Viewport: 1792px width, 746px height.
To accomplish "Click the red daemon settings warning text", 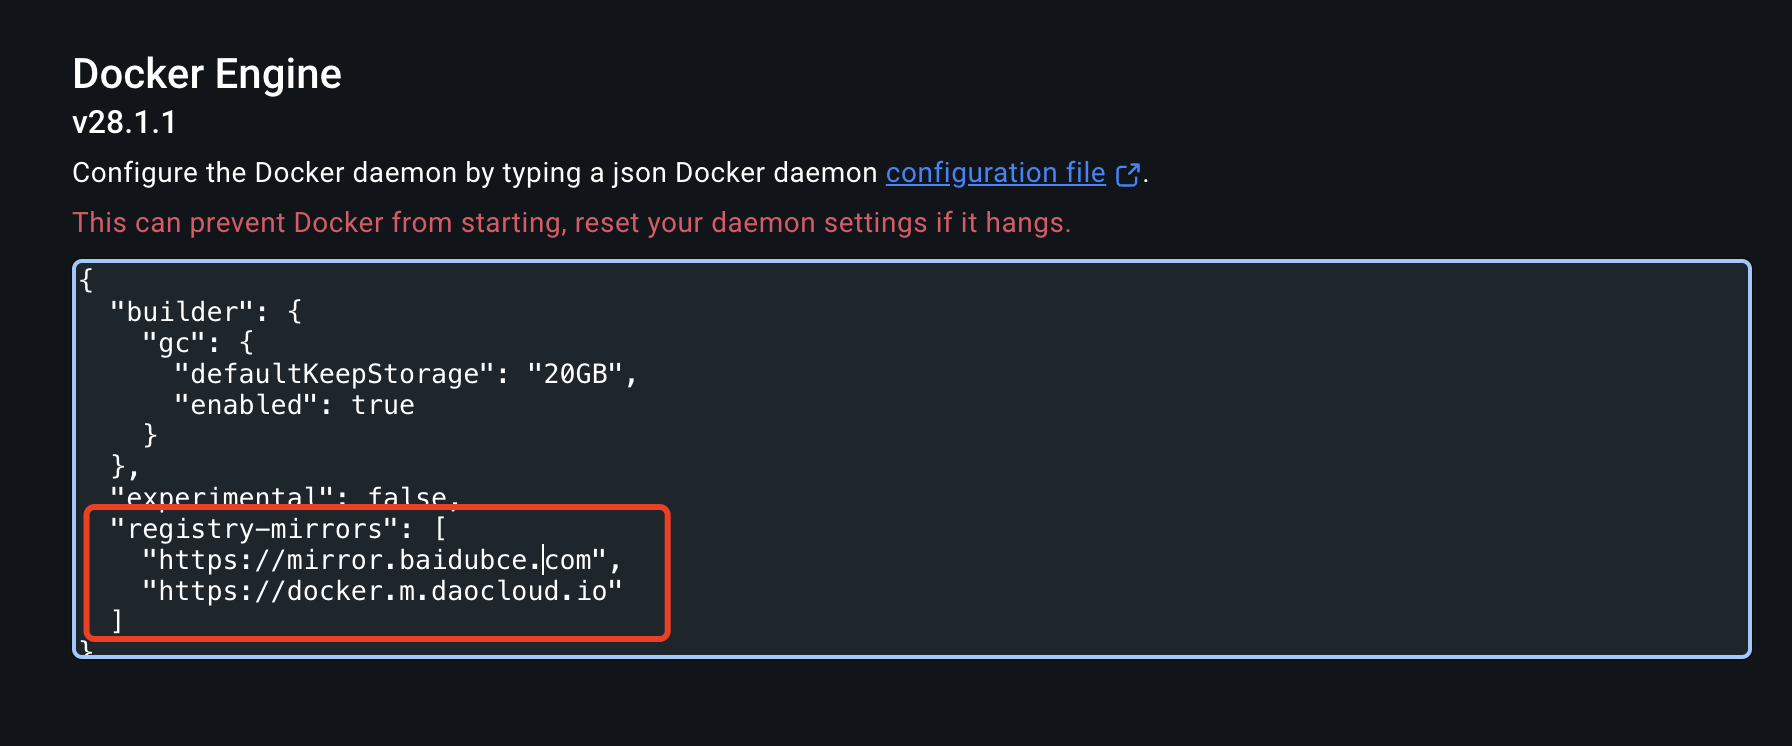I will point(571,222).
